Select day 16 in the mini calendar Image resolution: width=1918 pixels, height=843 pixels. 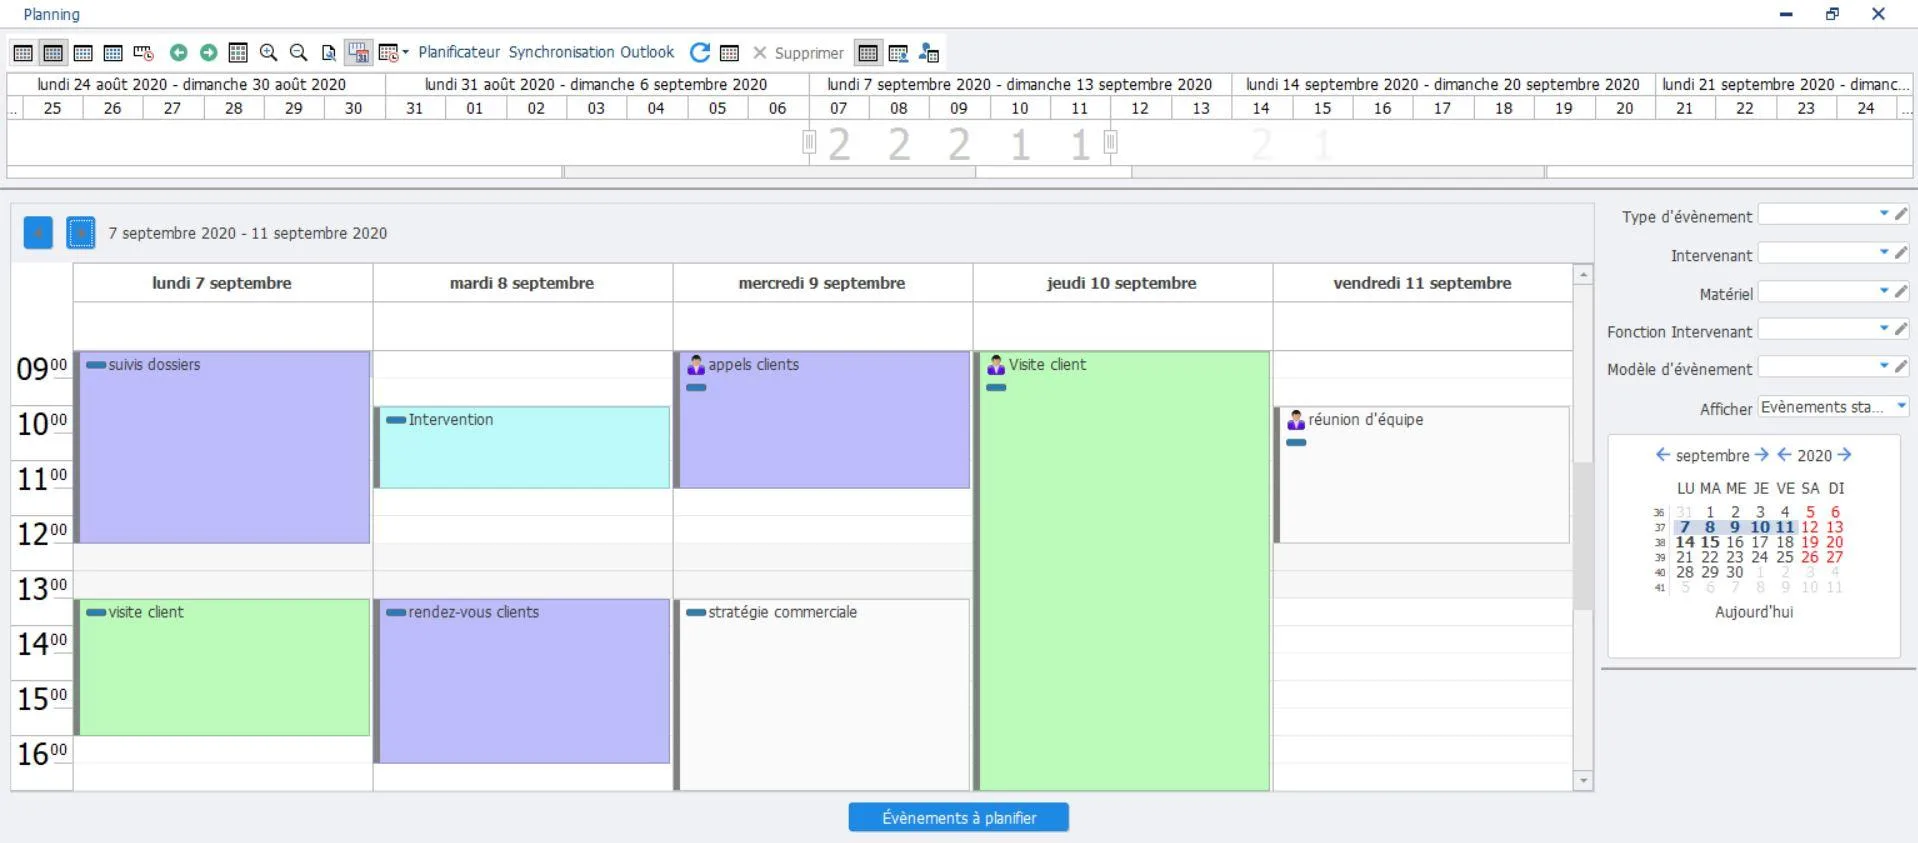1735,542
